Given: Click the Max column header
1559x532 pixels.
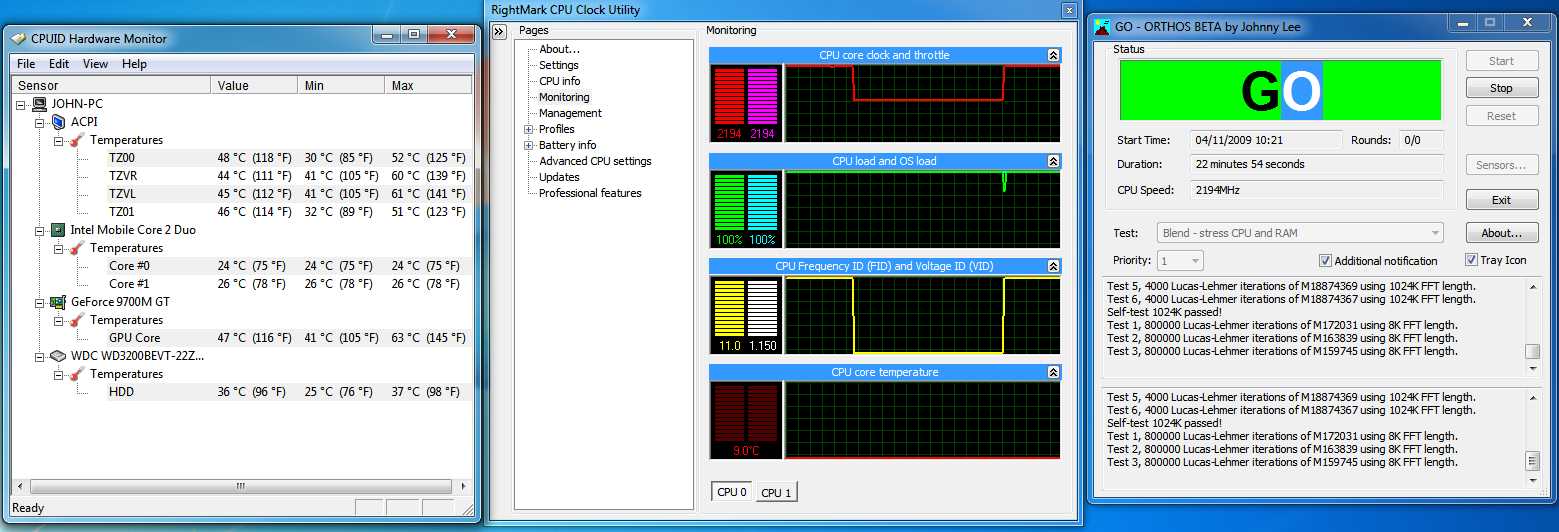Looking at the screenshot, I should (428, 86).
